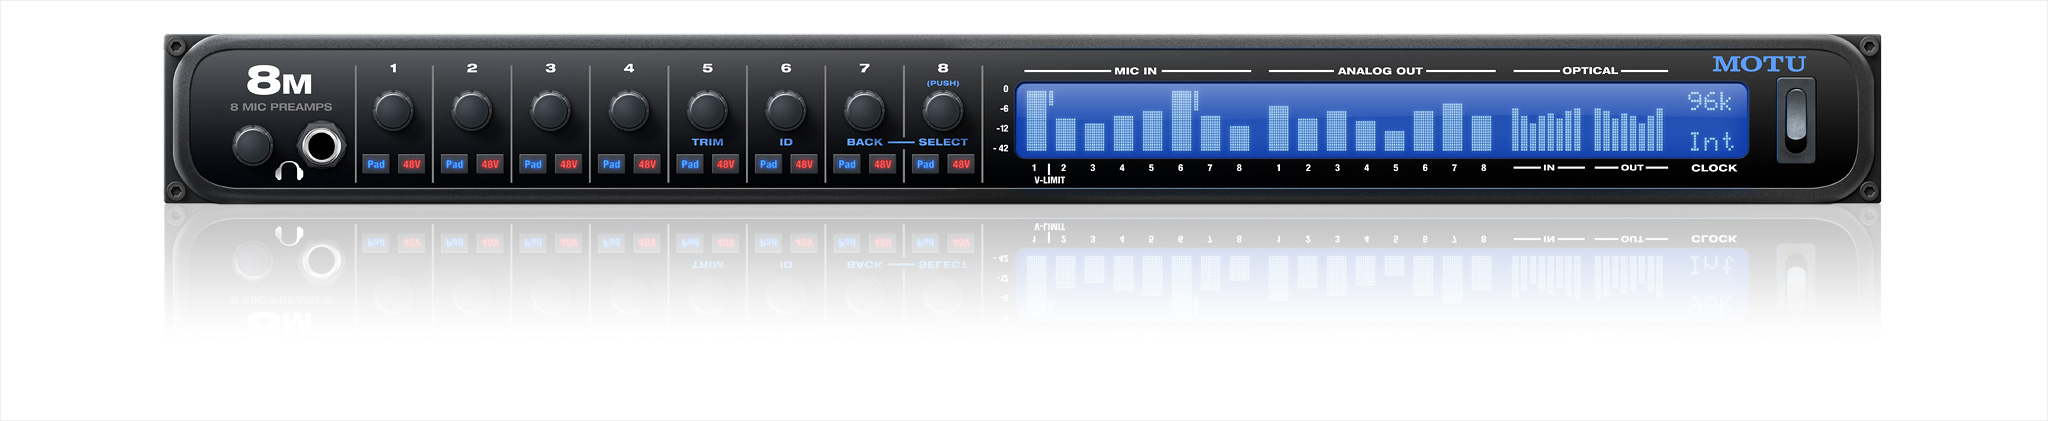Screen dimensions: 2048x421
Task: Click the Int clock source display
Action: [x=1710, y=141]
